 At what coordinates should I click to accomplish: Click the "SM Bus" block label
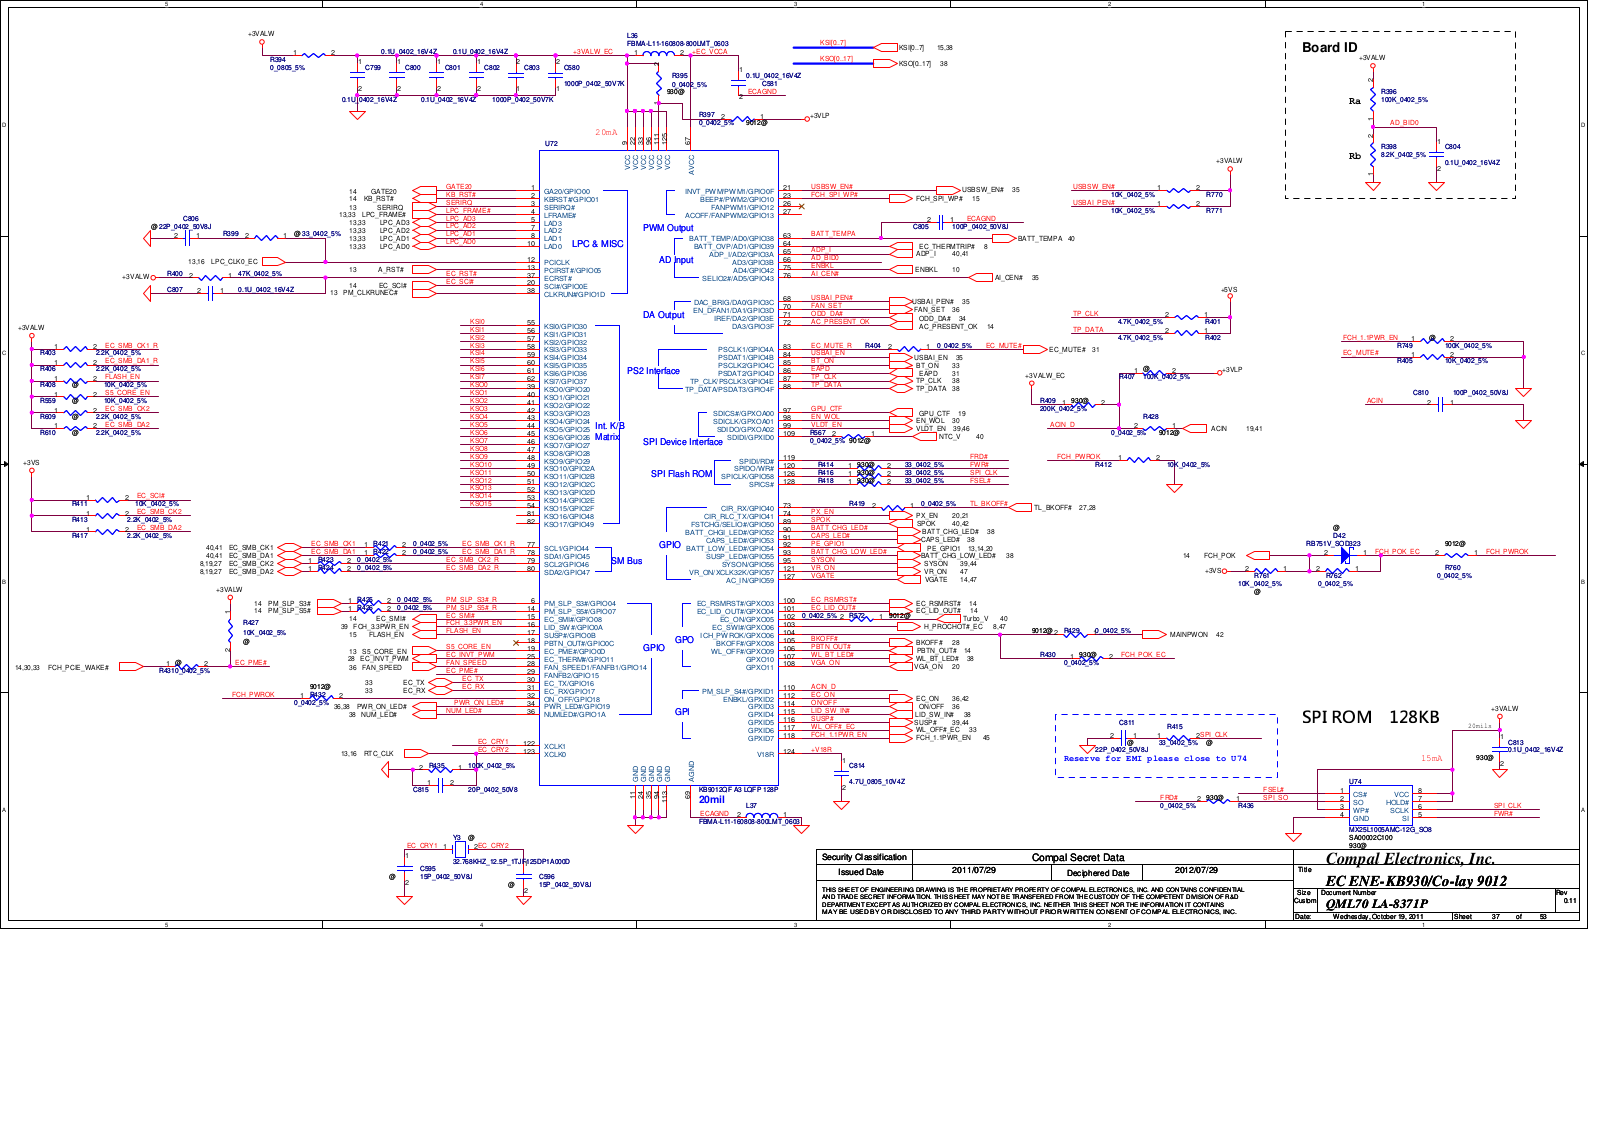pos(626,561)
